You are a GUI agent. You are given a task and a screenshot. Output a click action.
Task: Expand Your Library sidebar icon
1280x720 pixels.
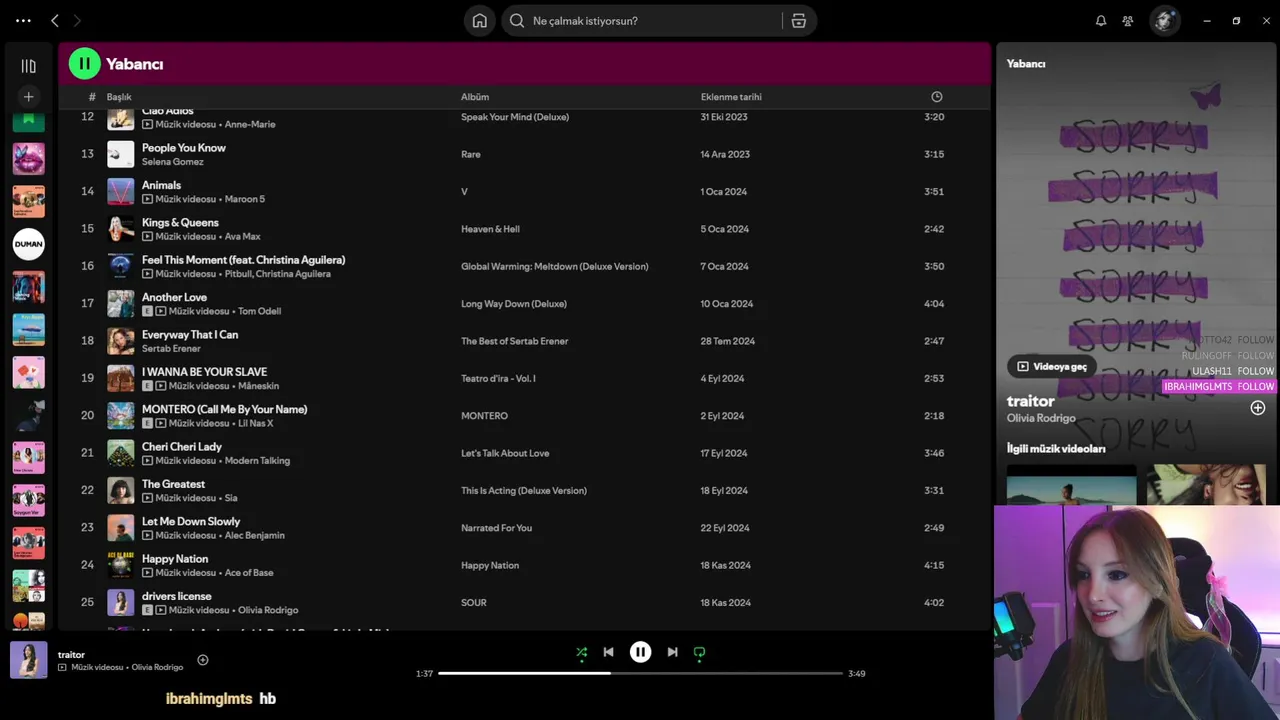29,66
